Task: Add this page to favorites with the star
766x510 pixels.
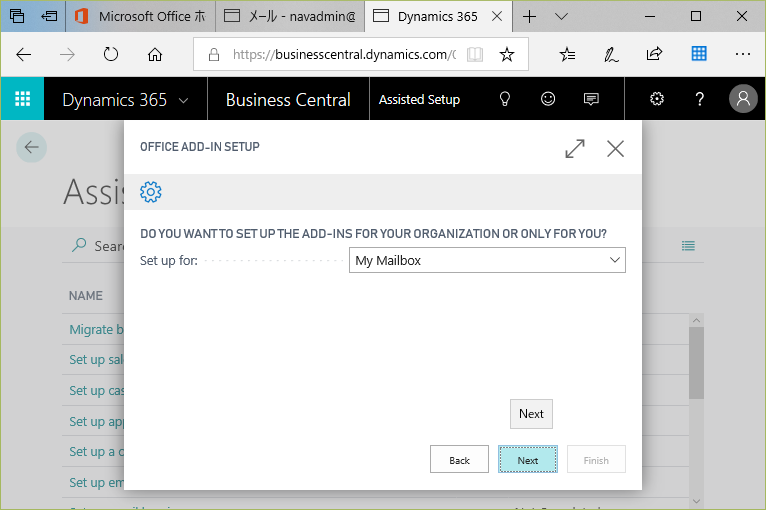Action: [x=507, y=54]
